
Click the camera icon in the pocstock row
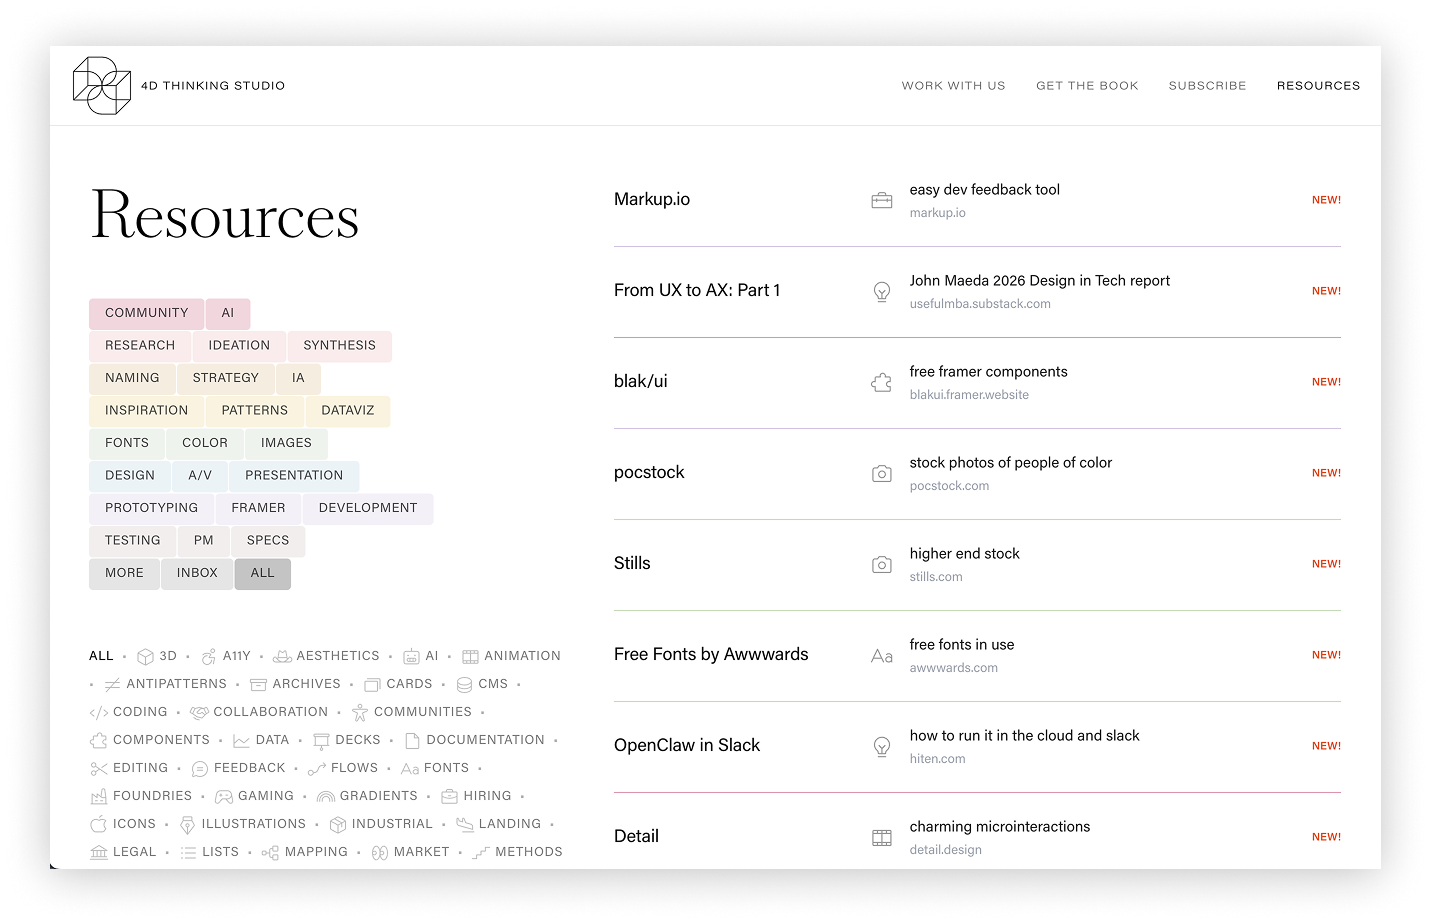pos(881,474)
